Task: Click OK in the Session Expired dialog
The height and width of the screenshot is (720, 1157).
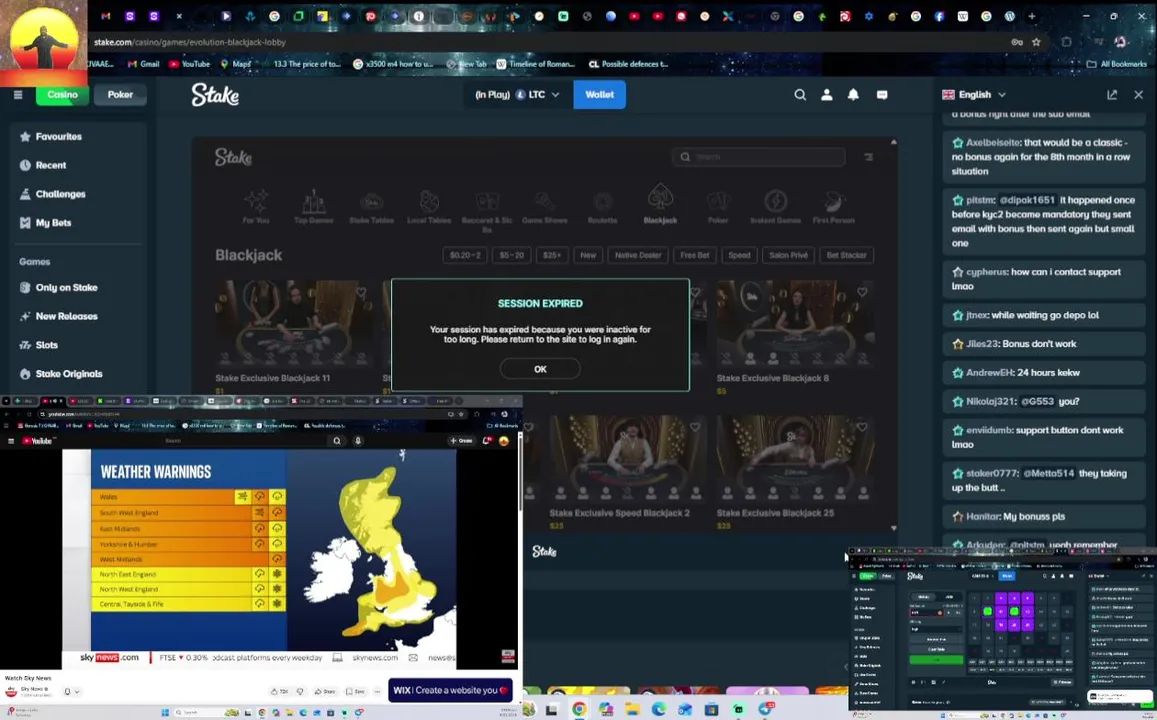Action: (539, 369)
